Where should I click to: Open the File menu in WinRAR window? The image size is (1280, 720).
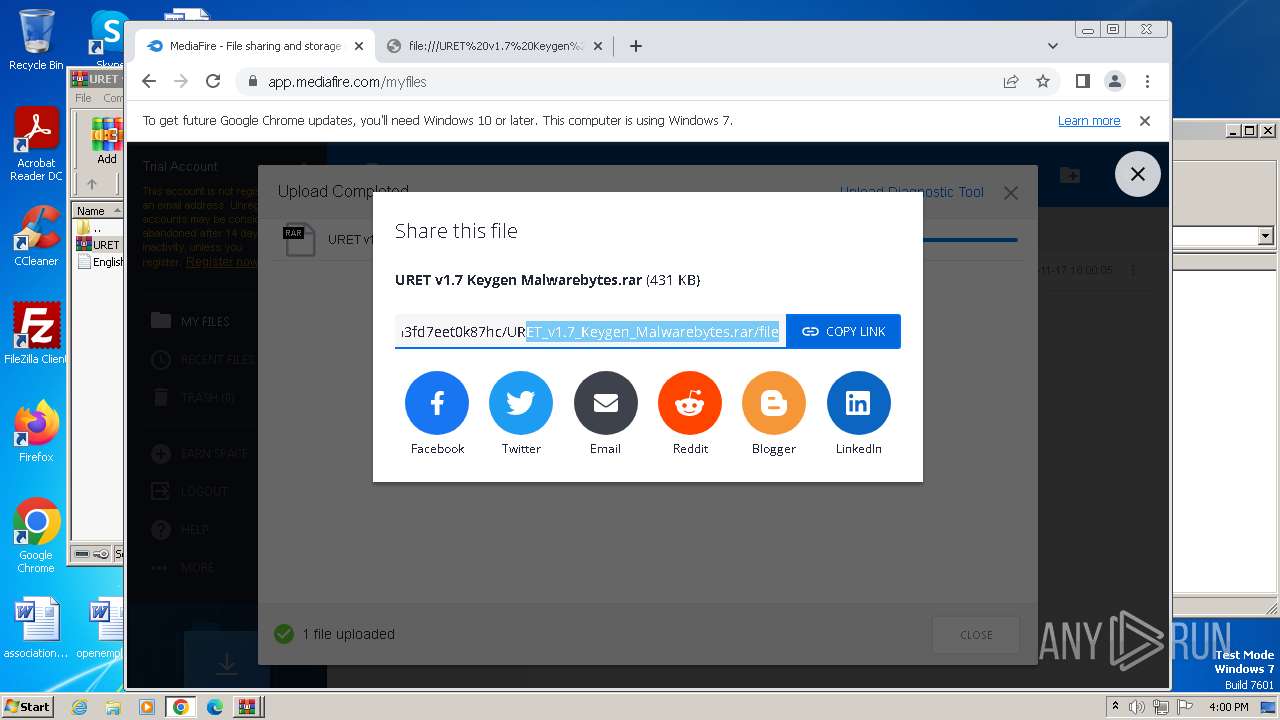coord(84,98)
